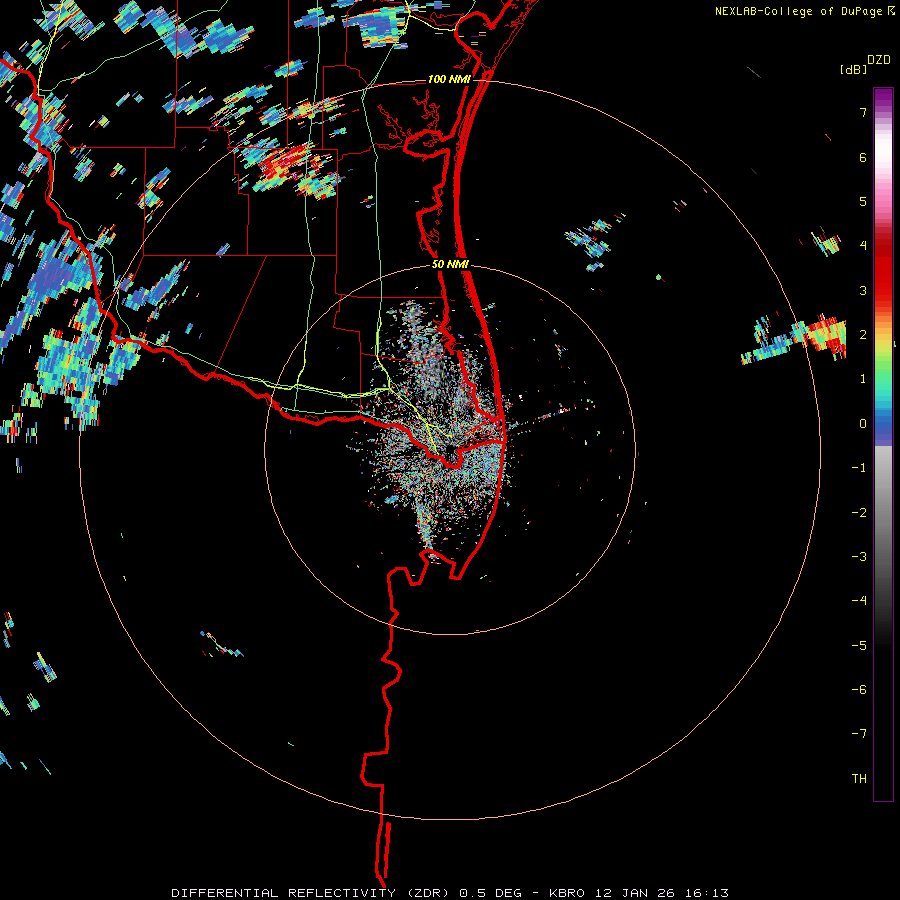Click the DZD color scale heading
900x900 pixels.
point(879,60)
